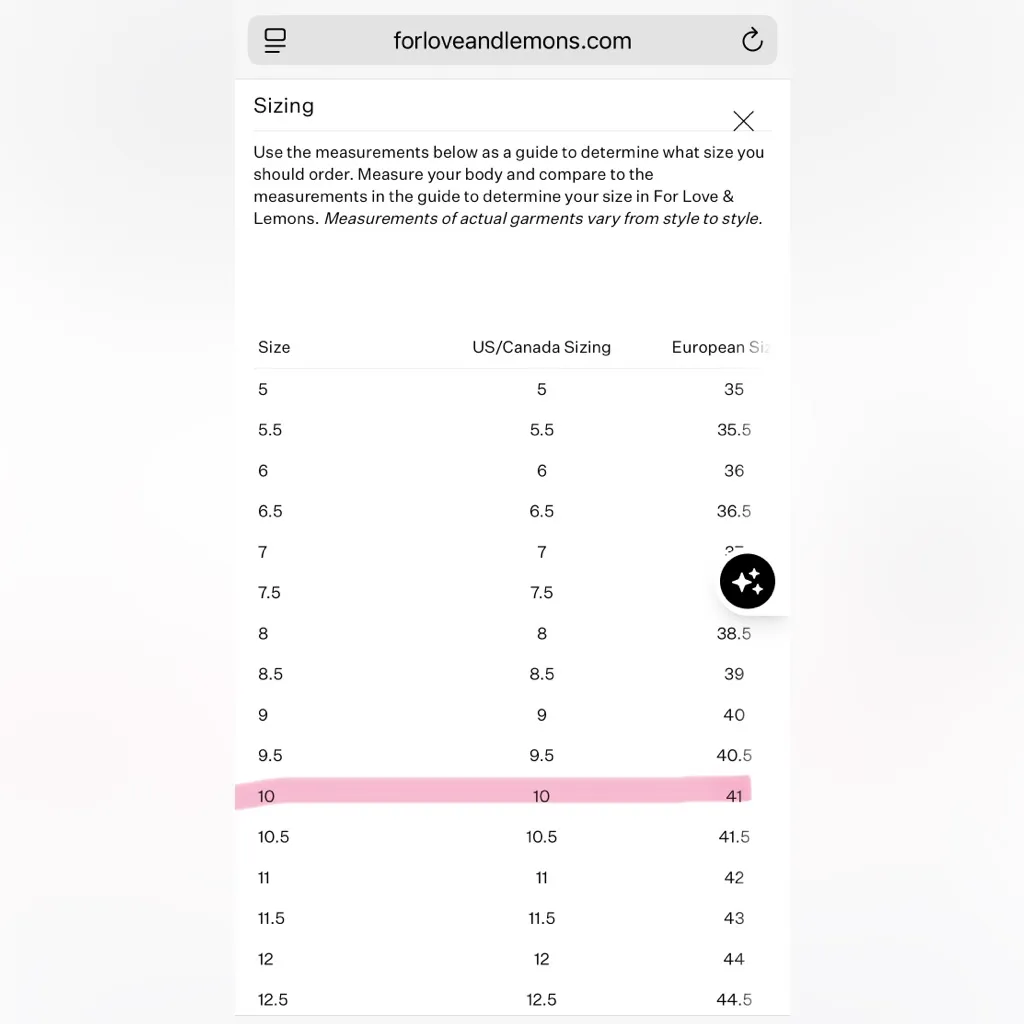Click European size 35

pyautogui.click(x=734, y=389)
